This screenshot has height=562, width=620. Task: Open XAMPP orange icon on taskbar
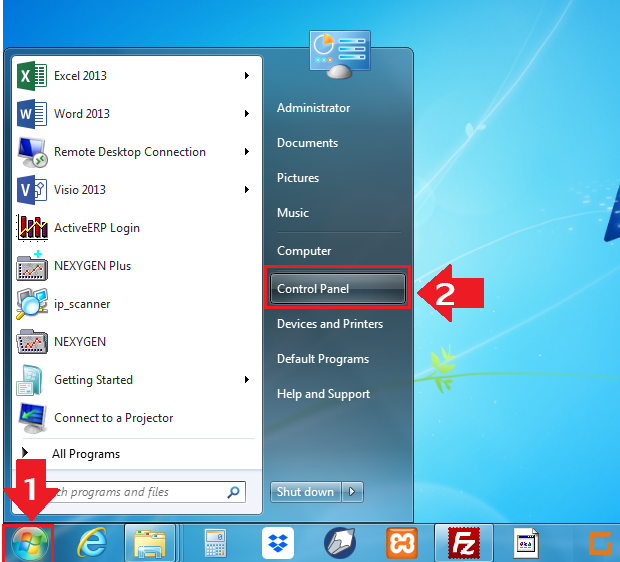(x=402, y=543)
